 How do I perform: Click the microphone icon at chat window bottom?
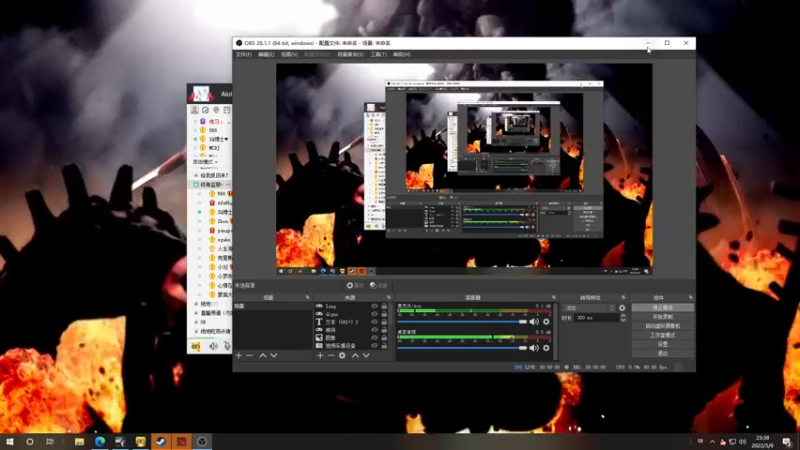[227, 346]
